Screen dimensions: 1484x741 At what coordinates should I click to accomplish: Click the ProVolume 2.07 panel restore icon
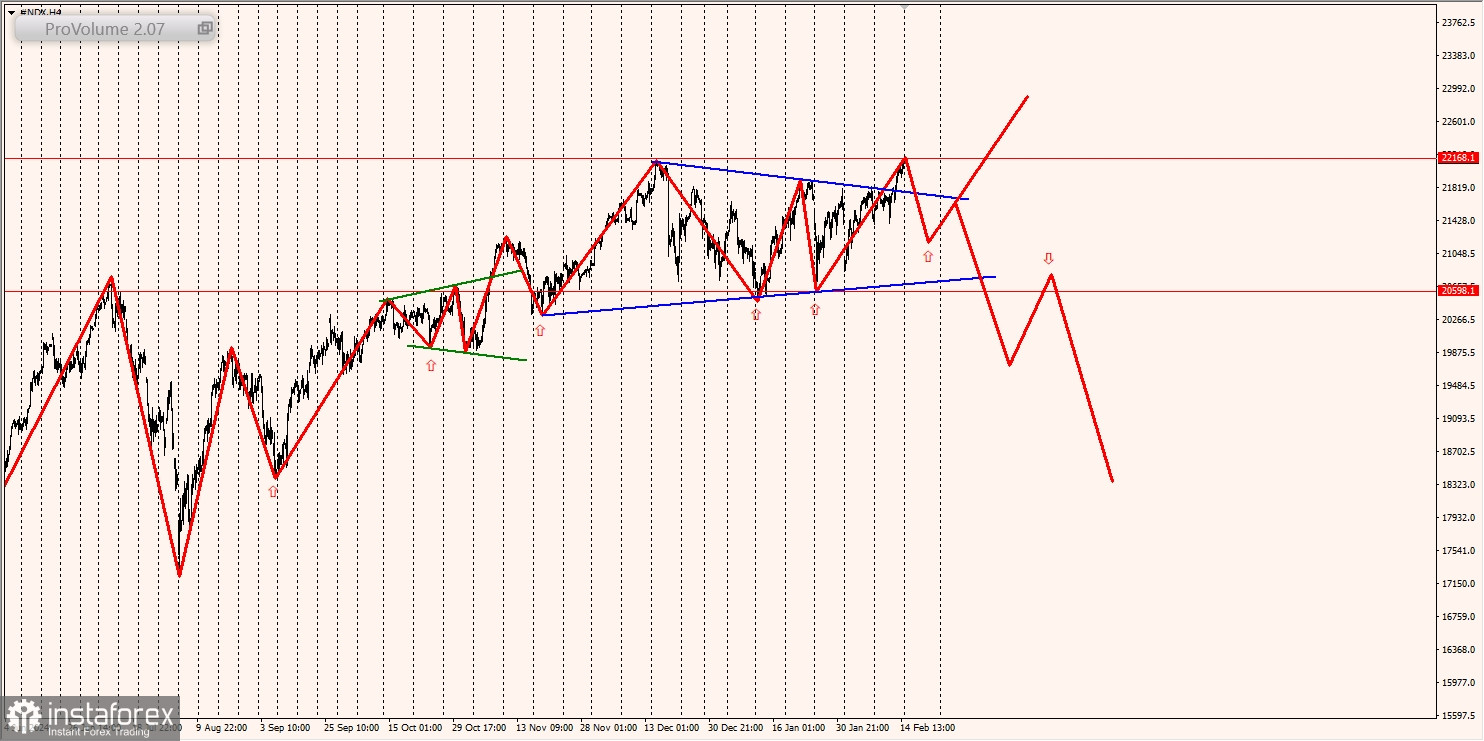pos(204,29)
